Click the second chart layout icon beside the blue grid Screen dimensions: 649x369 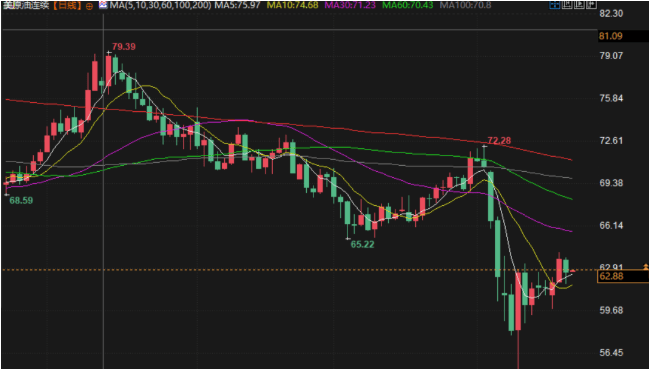click(567, 5)
